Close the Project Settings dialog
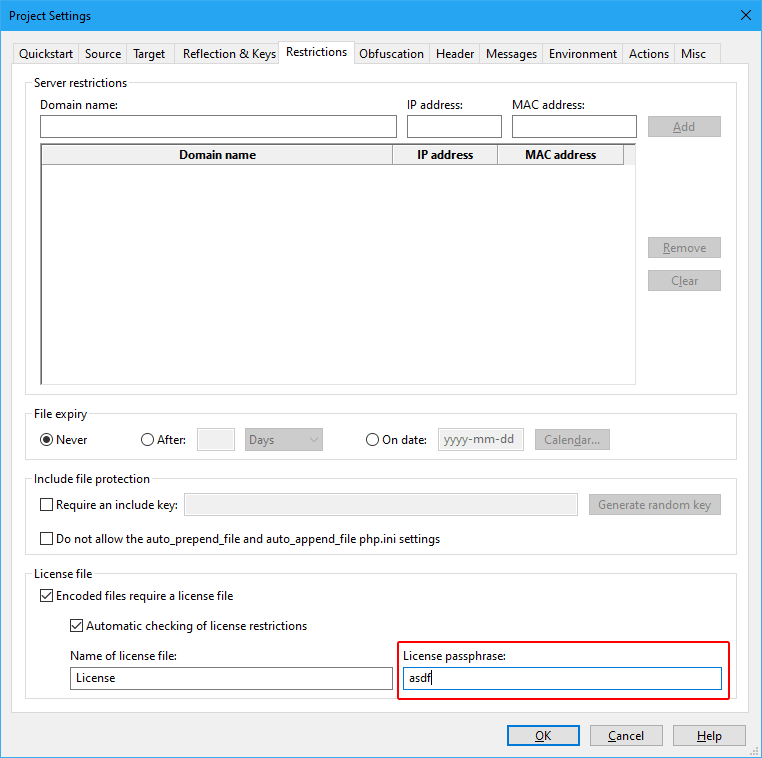 pos(745,15)
